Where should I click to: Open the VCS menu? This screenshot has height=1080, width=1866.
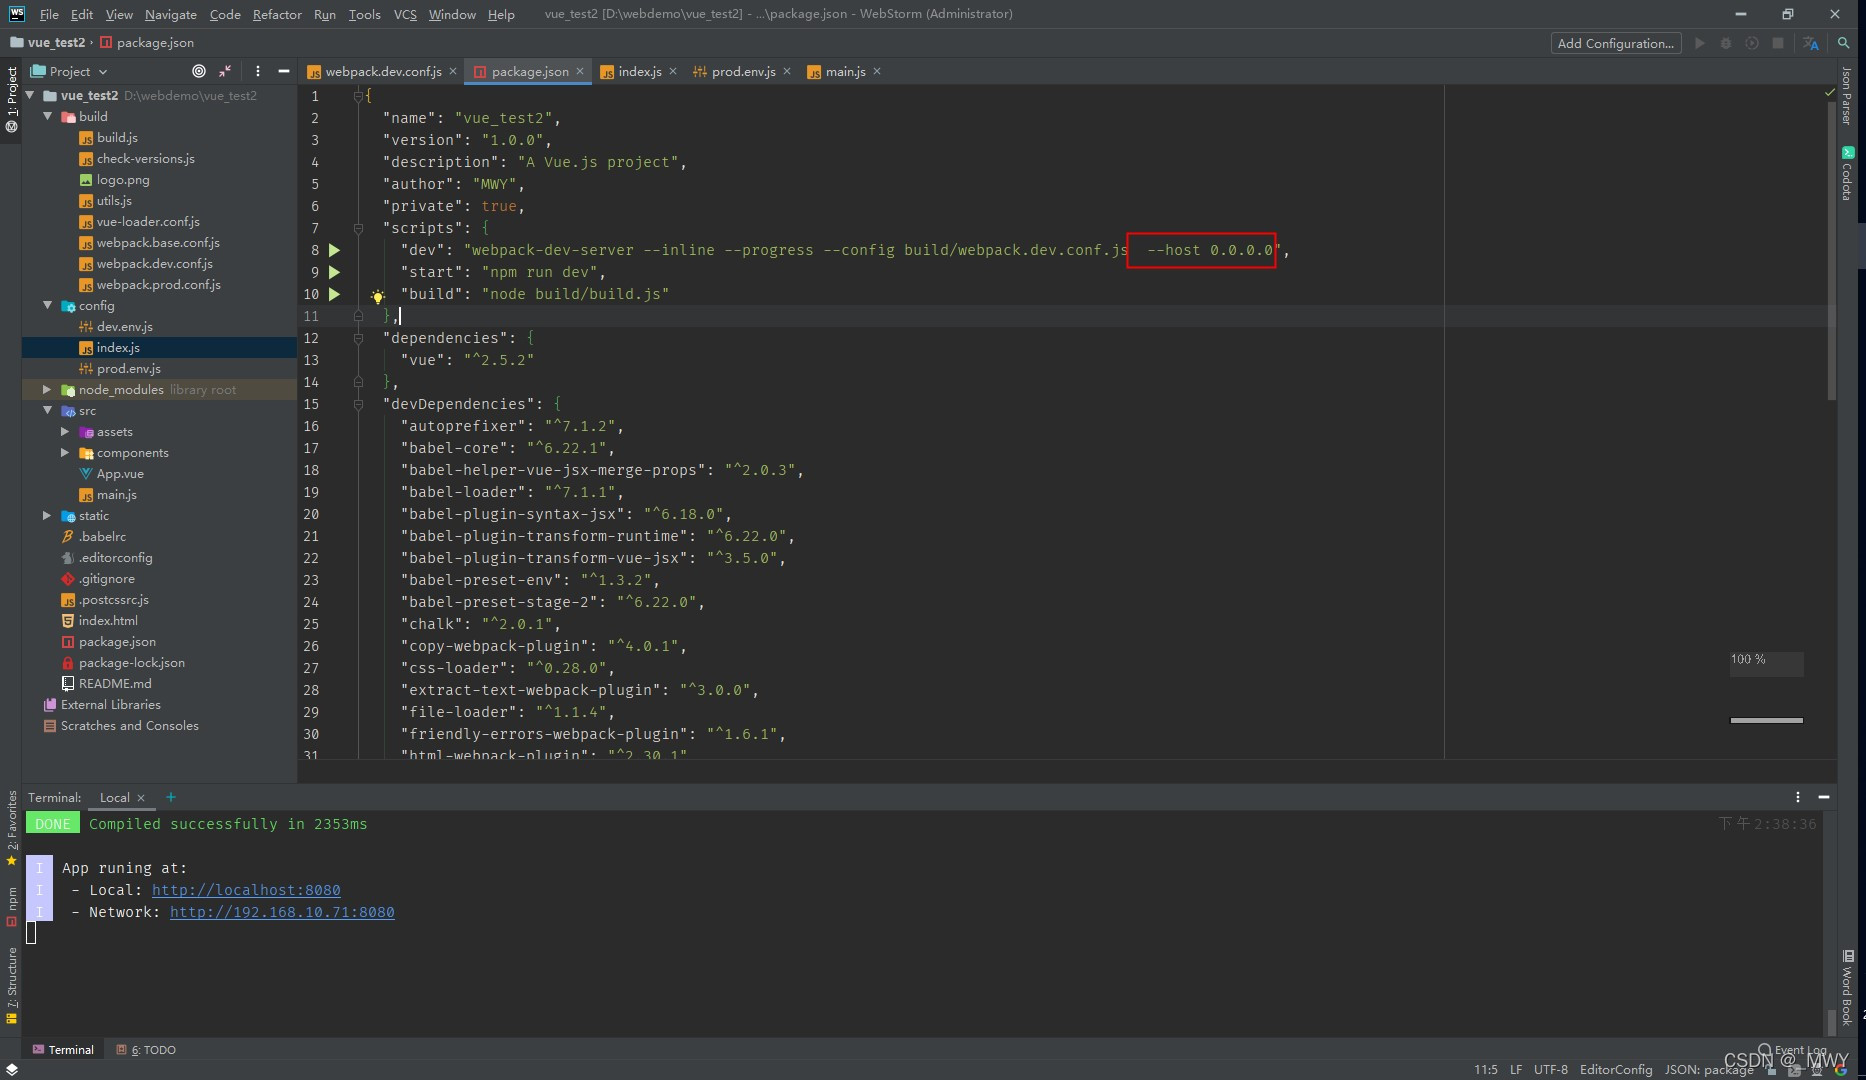click(404, 14)
